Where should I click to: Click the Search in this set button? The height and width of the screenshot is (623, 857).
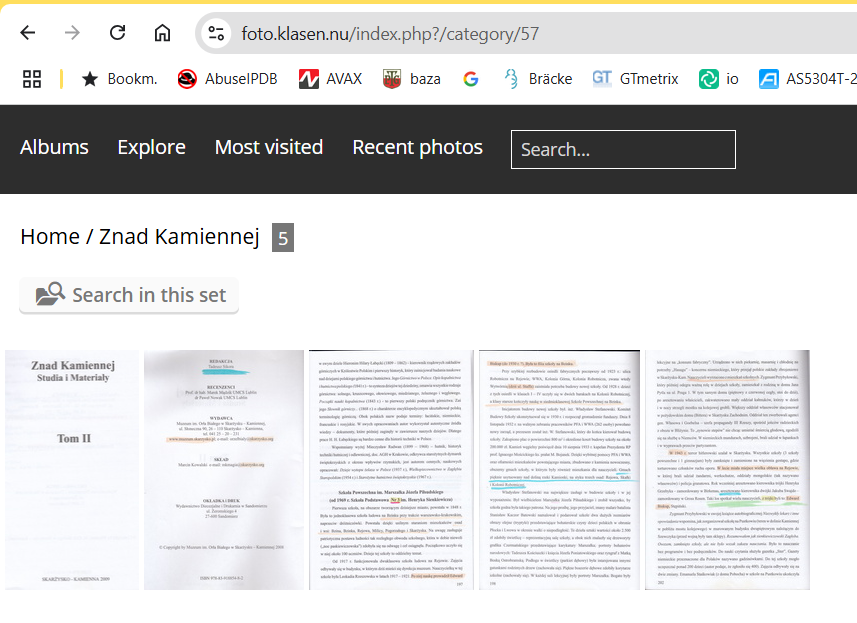[129, 295]
